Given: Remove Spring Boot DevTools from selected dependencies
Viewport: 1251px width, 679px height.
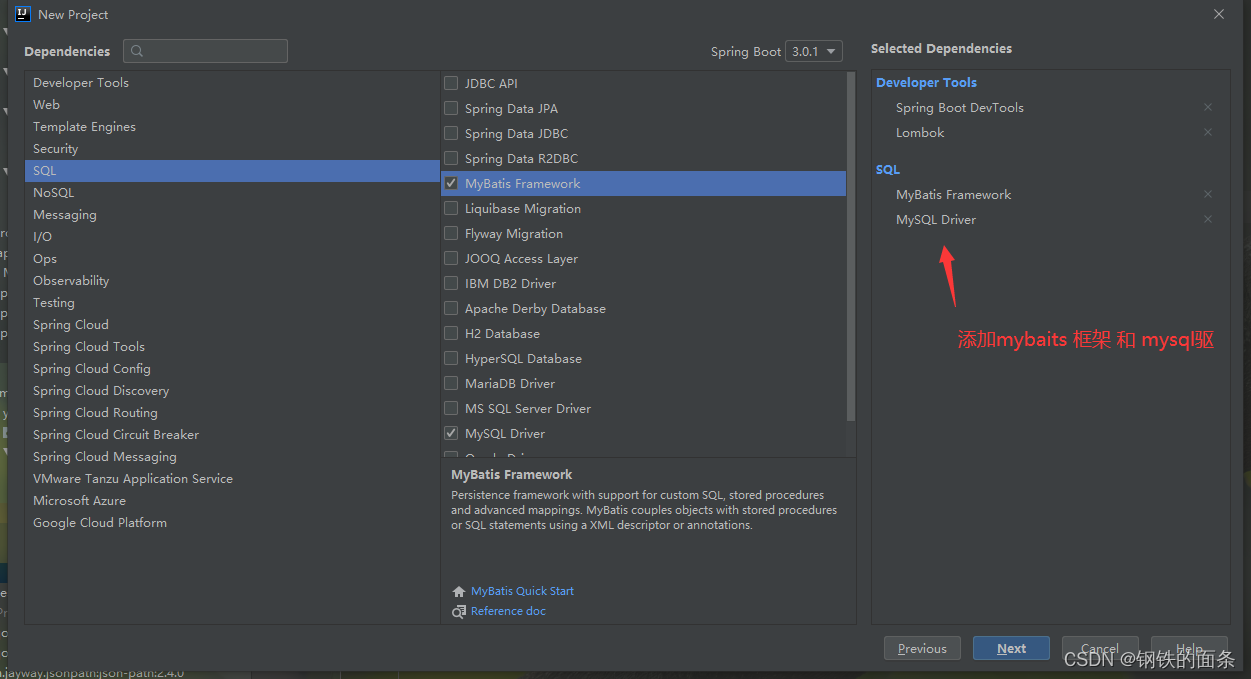Looking at the screenshot, I should click(x=1208, y=108).
